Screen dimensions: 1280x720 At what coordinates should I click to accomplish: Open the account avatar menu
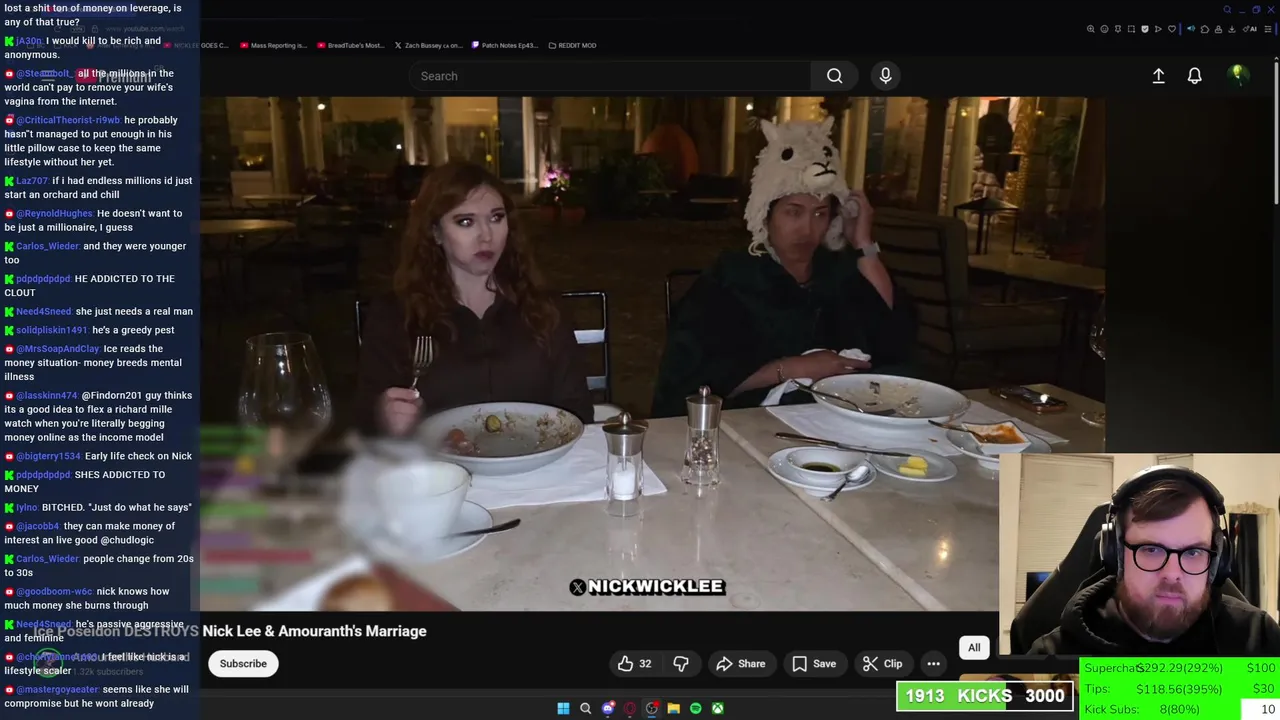click(1238, 75)
